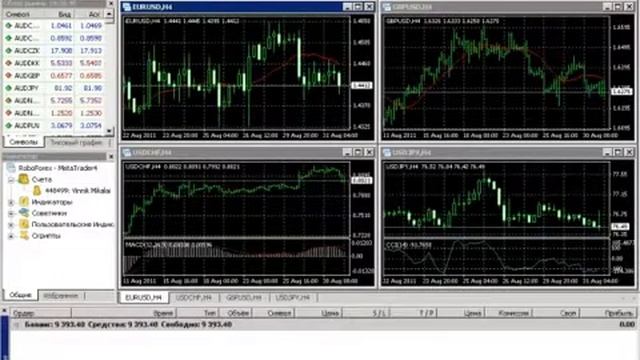This screenshot has height=360, width=640.
Task: Expand the Скрипты tree node
Action: click(11, 236)
